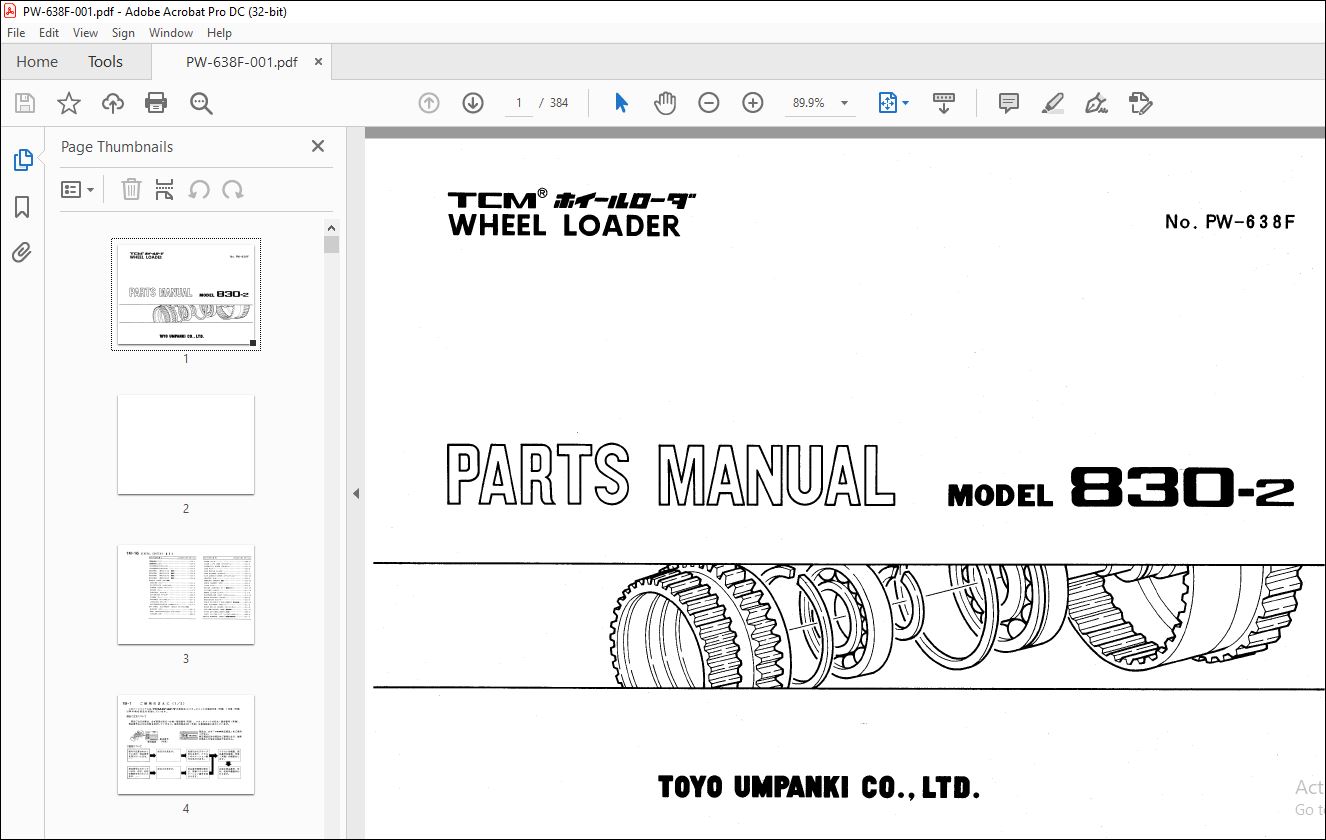Zoom out with the minus icon

click(x=709, y=103)
